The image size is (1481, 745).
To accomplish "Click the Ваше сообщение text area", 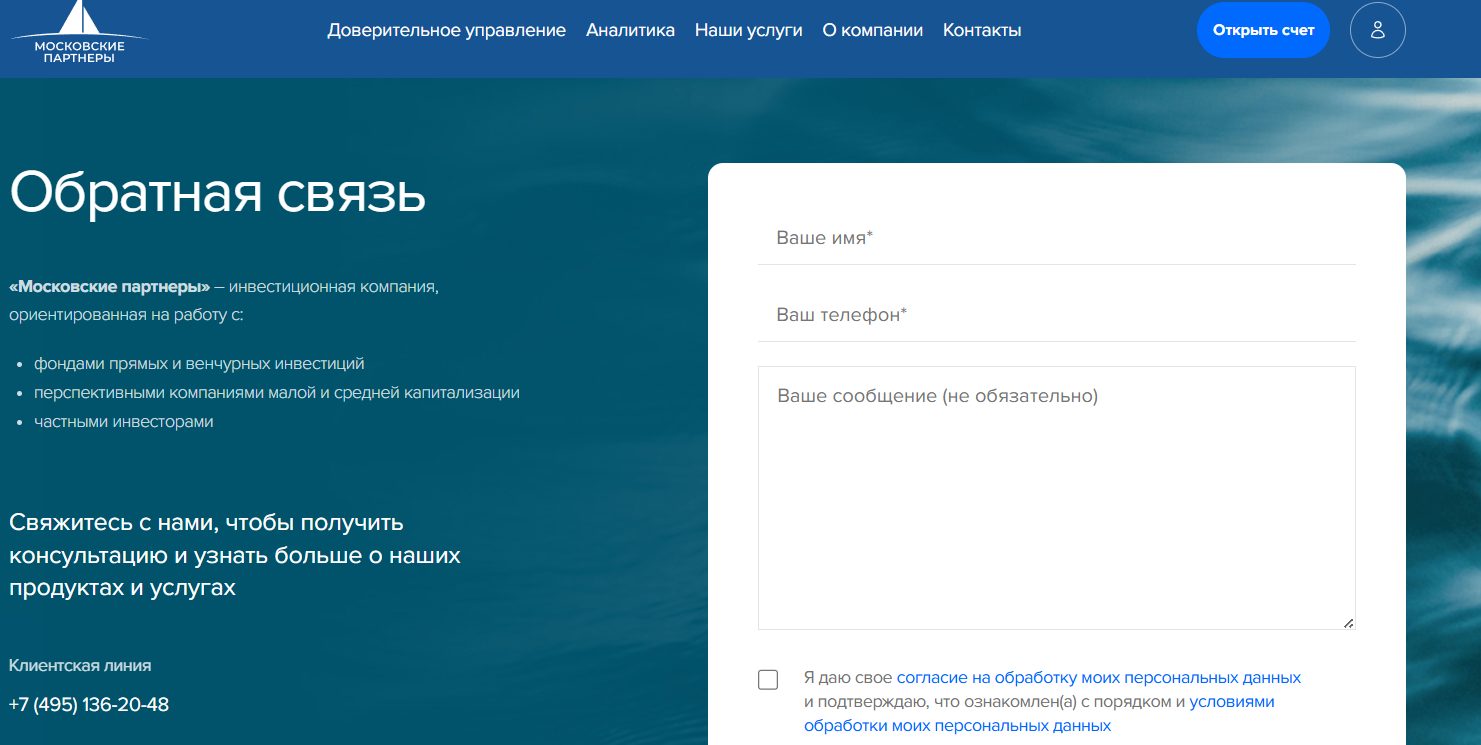I will pos(1056,497).
